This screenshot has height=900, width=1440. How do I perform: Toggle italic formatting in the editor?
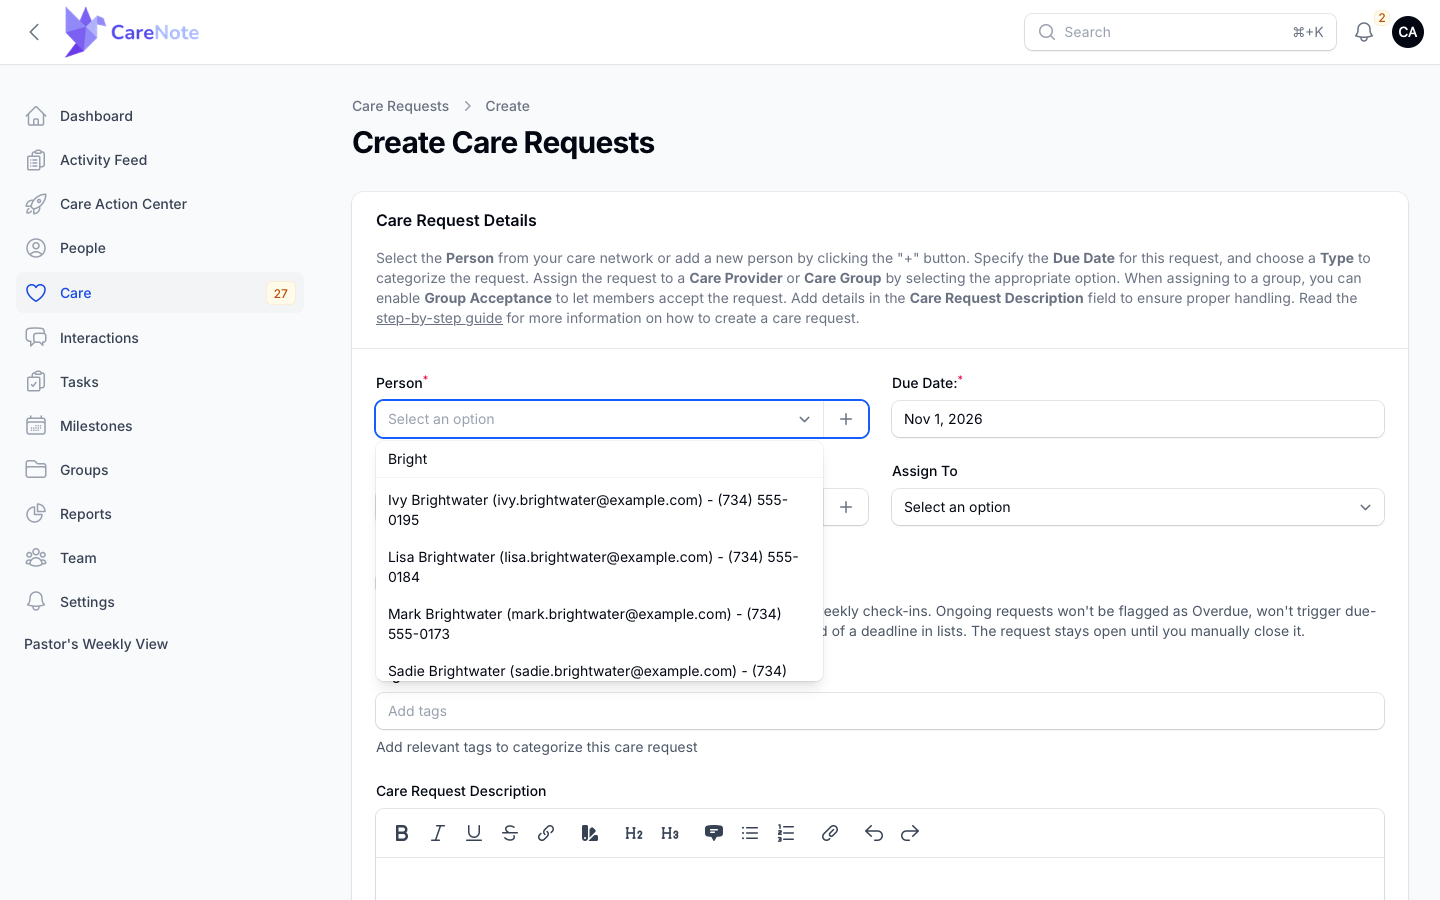pos(438,833)
